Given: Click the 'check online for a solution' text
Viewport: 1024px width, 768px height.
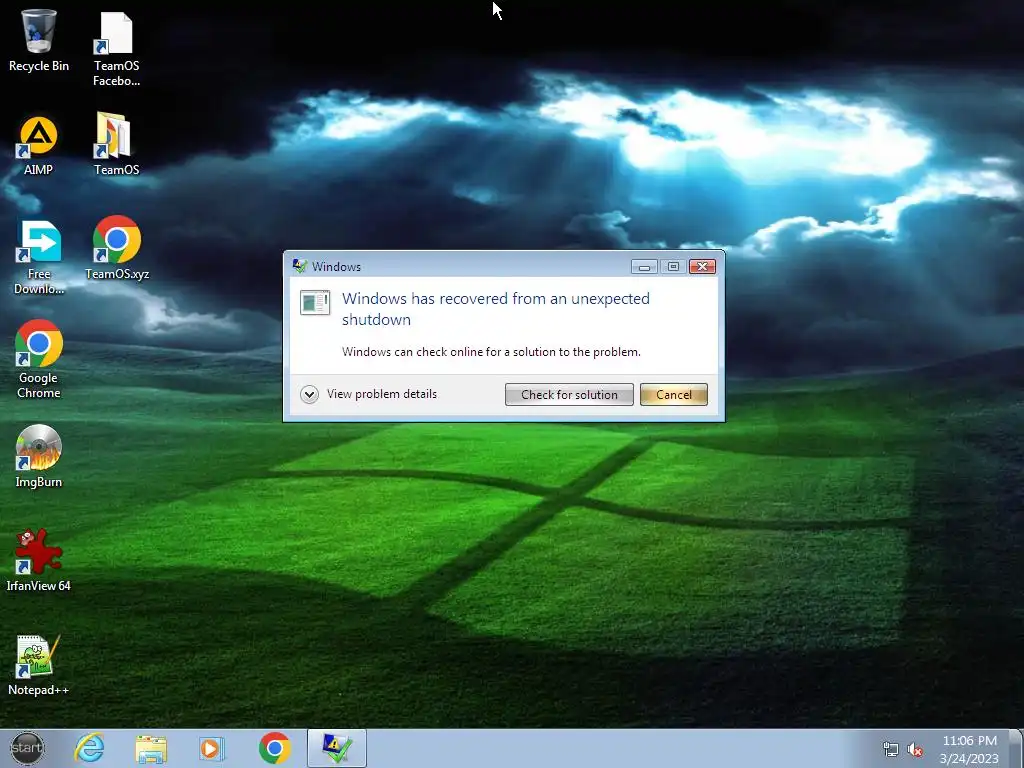Looking at the screenshot, I should tap(491, 352).
